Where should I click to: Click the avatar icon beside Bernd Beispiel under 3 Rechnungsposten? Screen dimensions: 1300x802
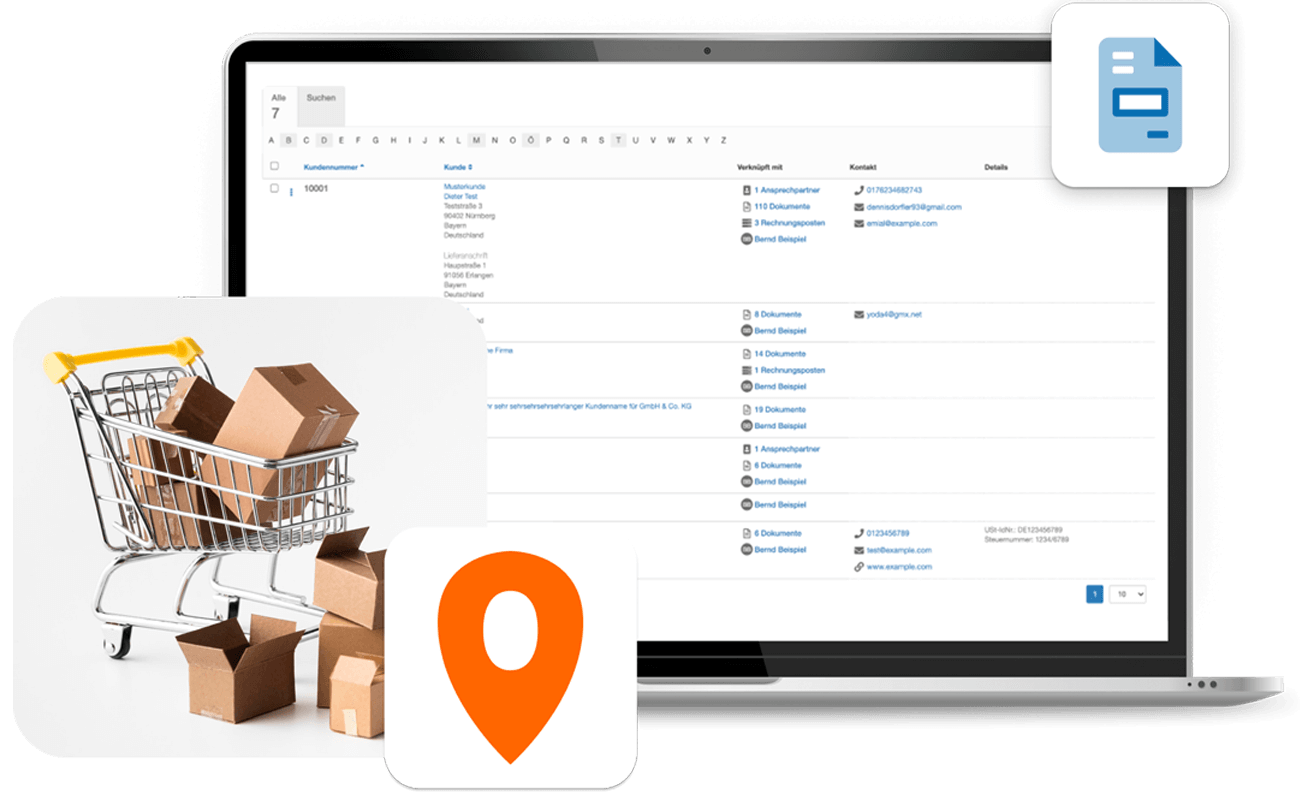pos(746,240)
